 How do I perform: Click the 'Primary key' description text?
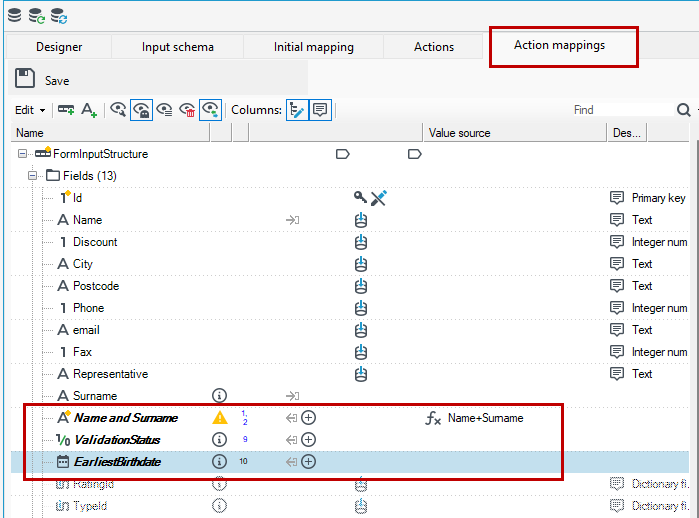pyautogui.click(x=658, y=198)
